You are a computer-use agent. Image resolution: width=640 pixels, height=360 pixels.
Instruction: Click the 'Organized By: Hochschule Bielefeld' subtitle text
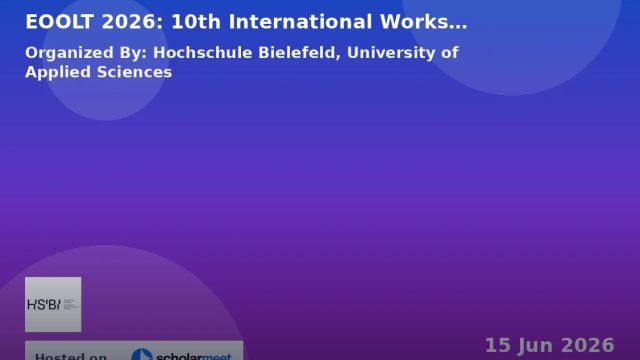tap(242, 62)
